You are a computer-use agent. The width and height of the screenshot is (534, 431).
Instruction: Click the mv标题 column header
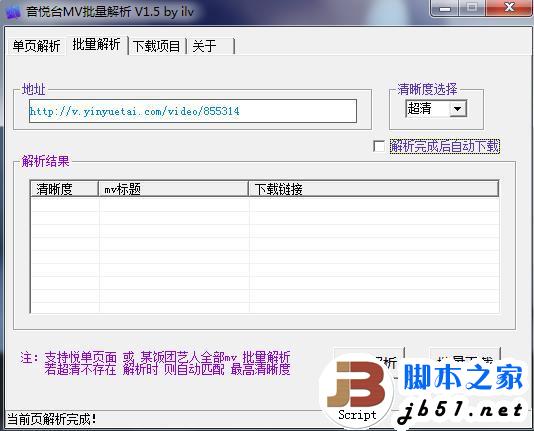click(173, 189)
